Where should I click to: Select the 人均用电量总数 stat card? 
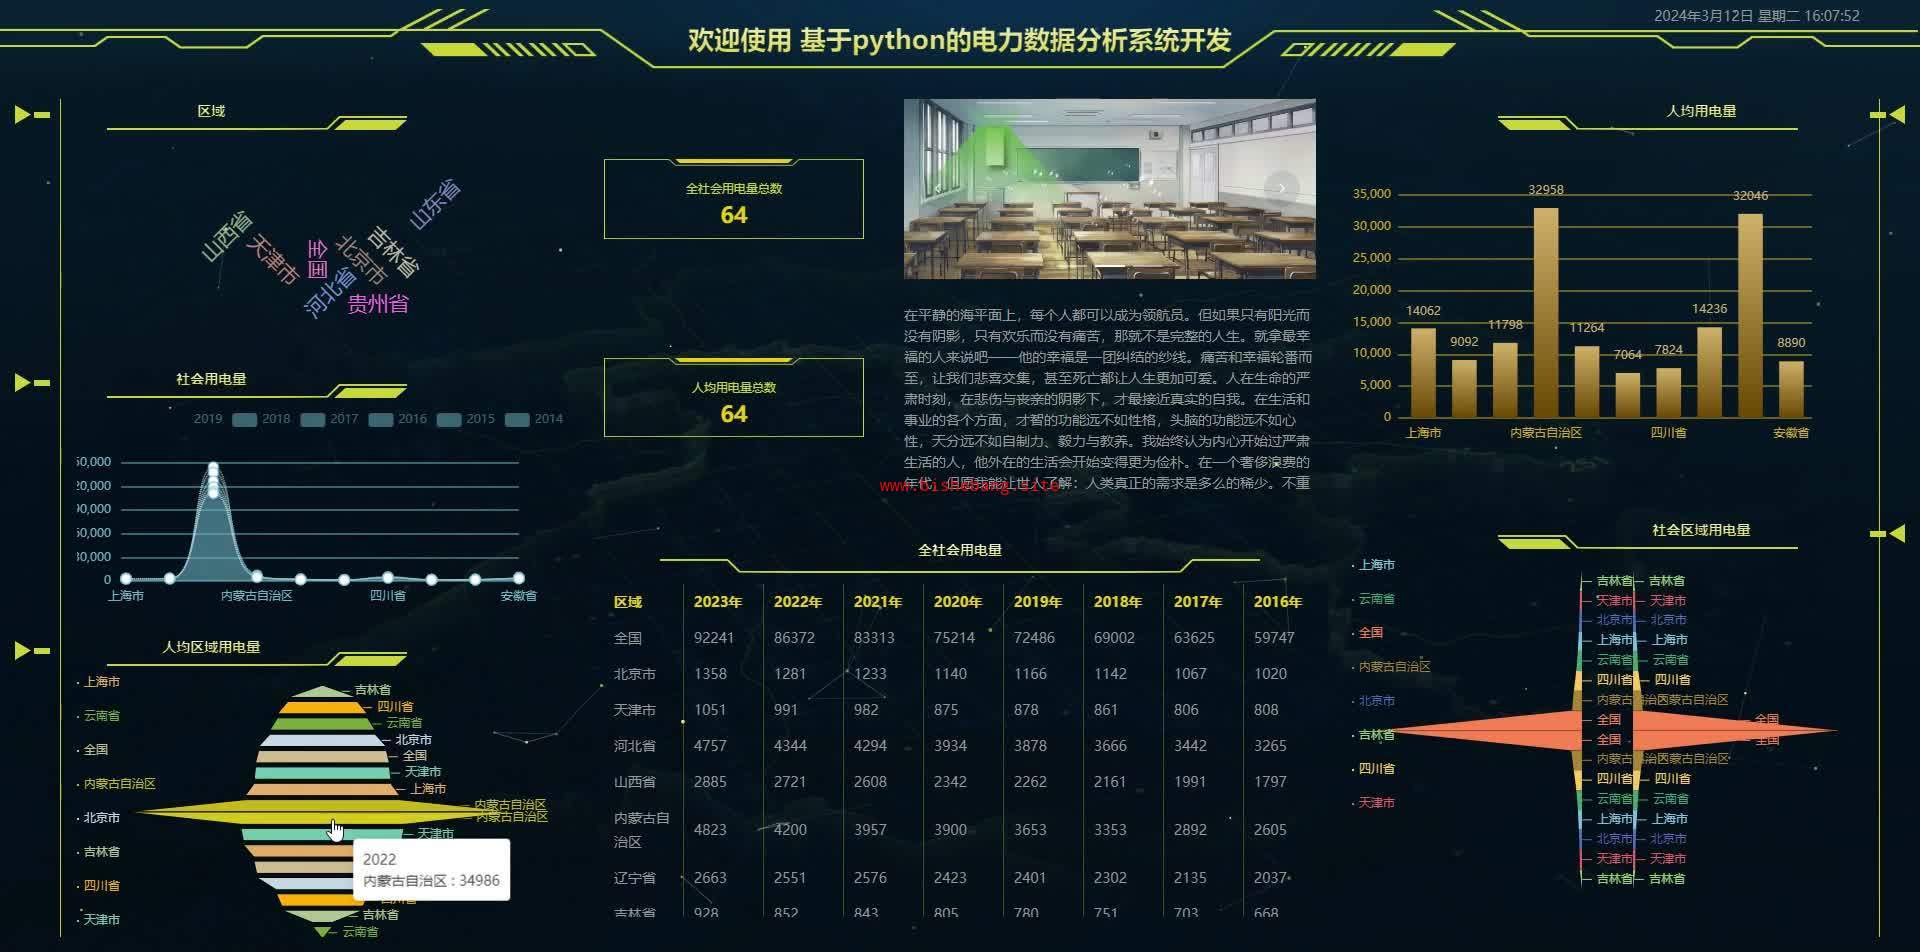click(x=734, y=397)
